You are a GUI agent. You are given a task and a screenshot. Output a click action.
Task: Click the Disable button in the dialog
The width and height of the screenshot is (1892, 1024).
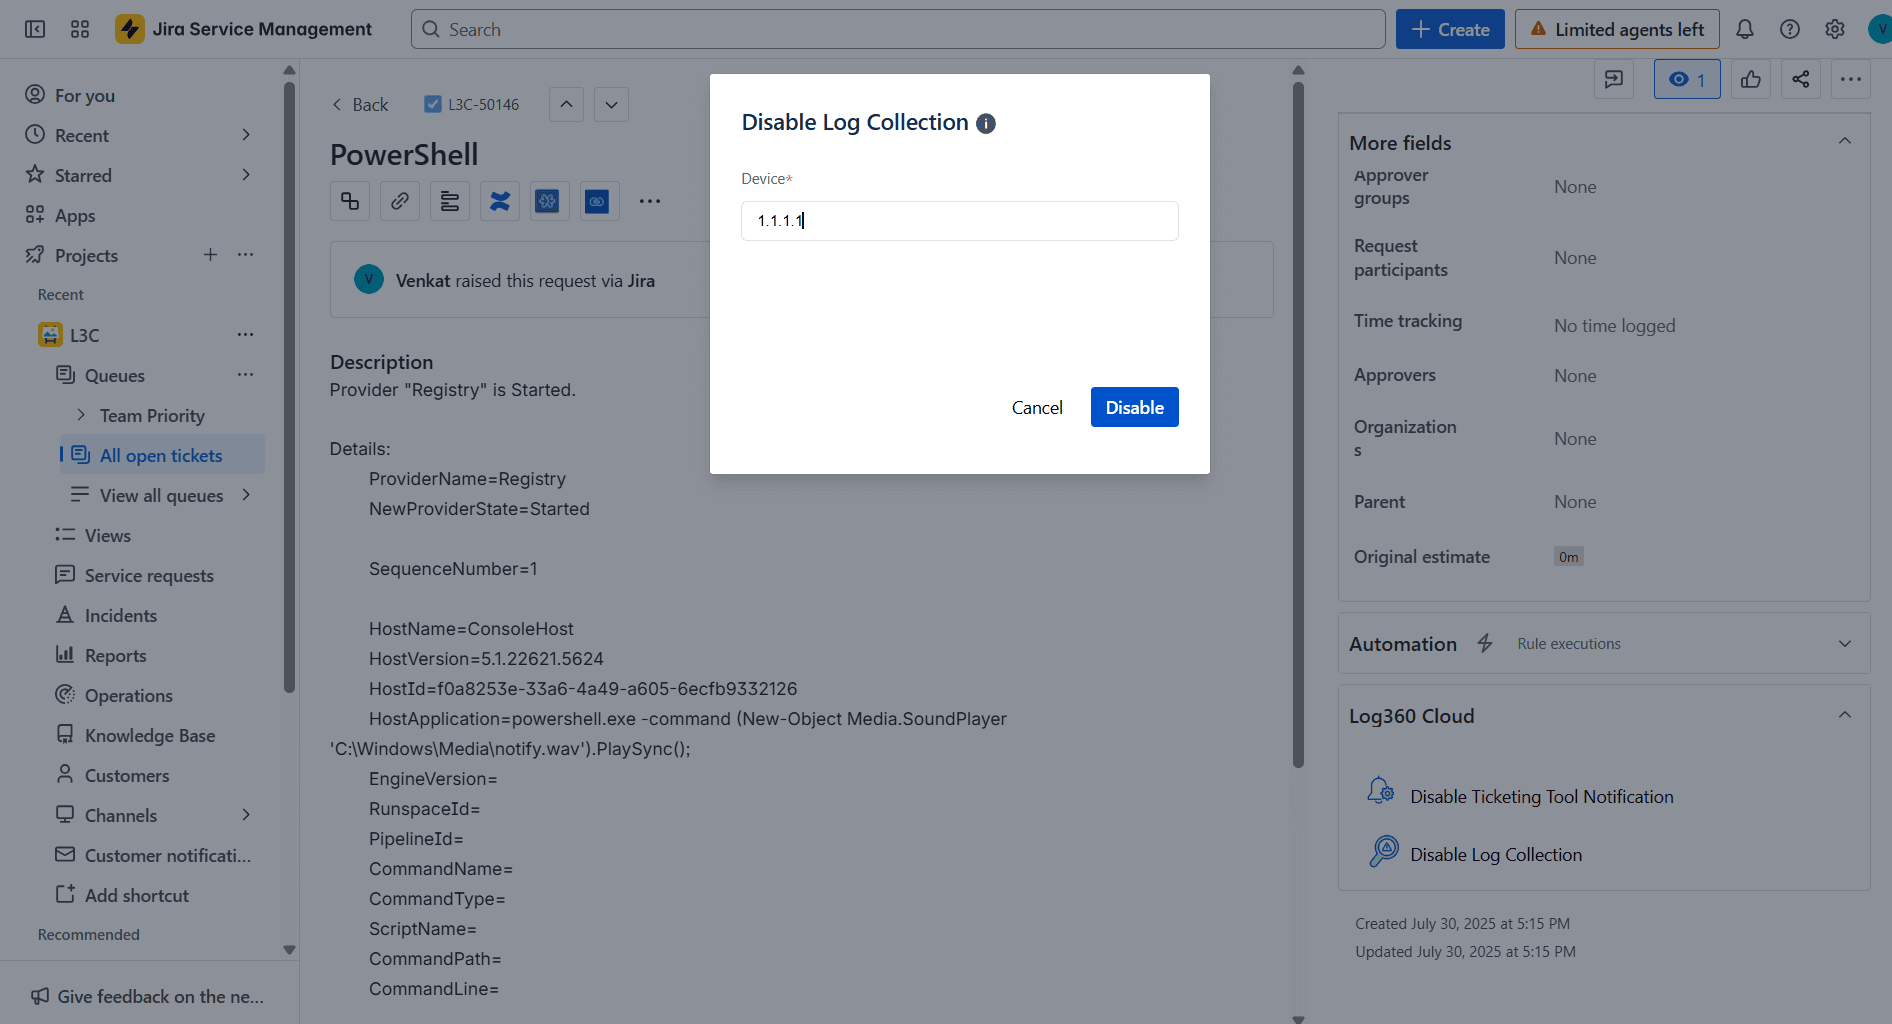[1134, 407]
